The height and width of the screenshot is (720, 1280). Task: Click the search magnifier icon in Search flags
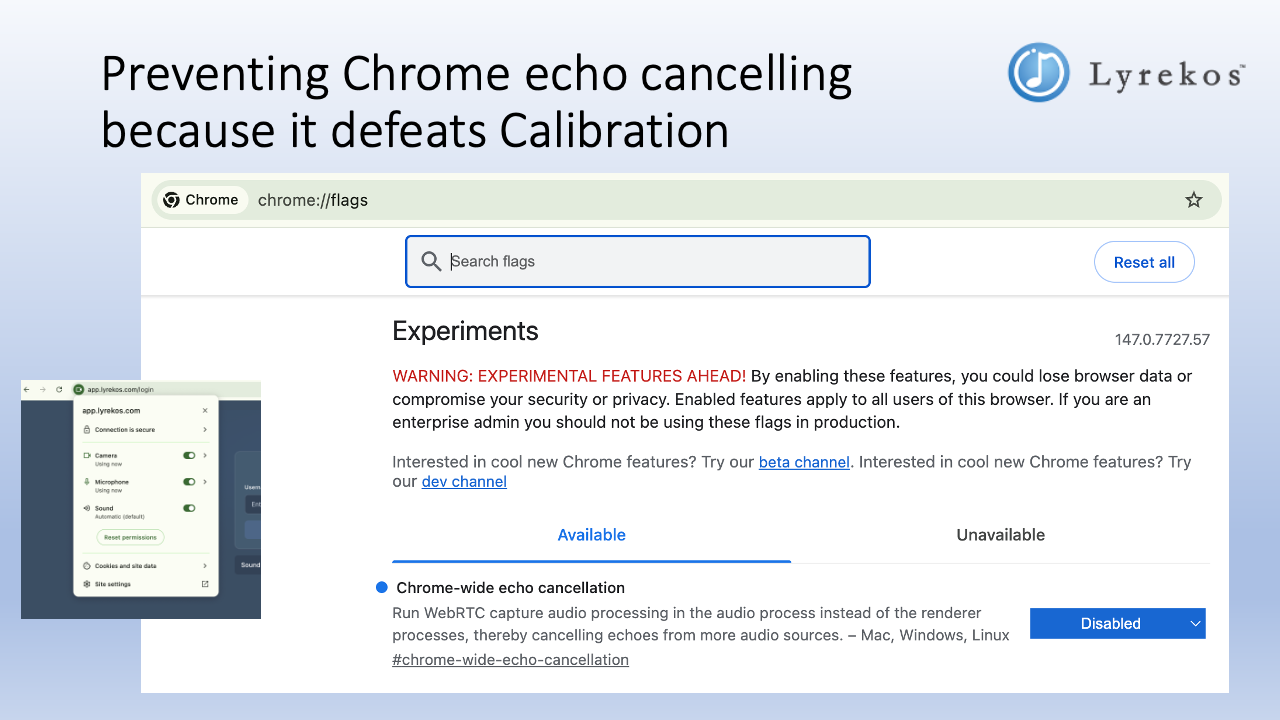click(x=431, y=261)
